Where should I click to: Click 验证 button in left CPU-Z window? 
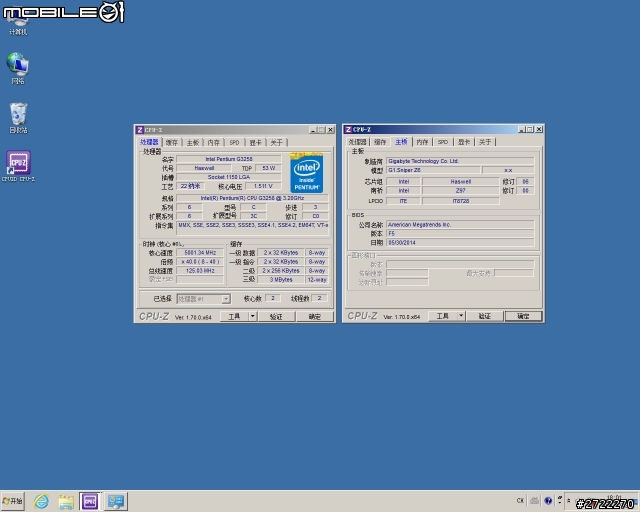(276, 316)
